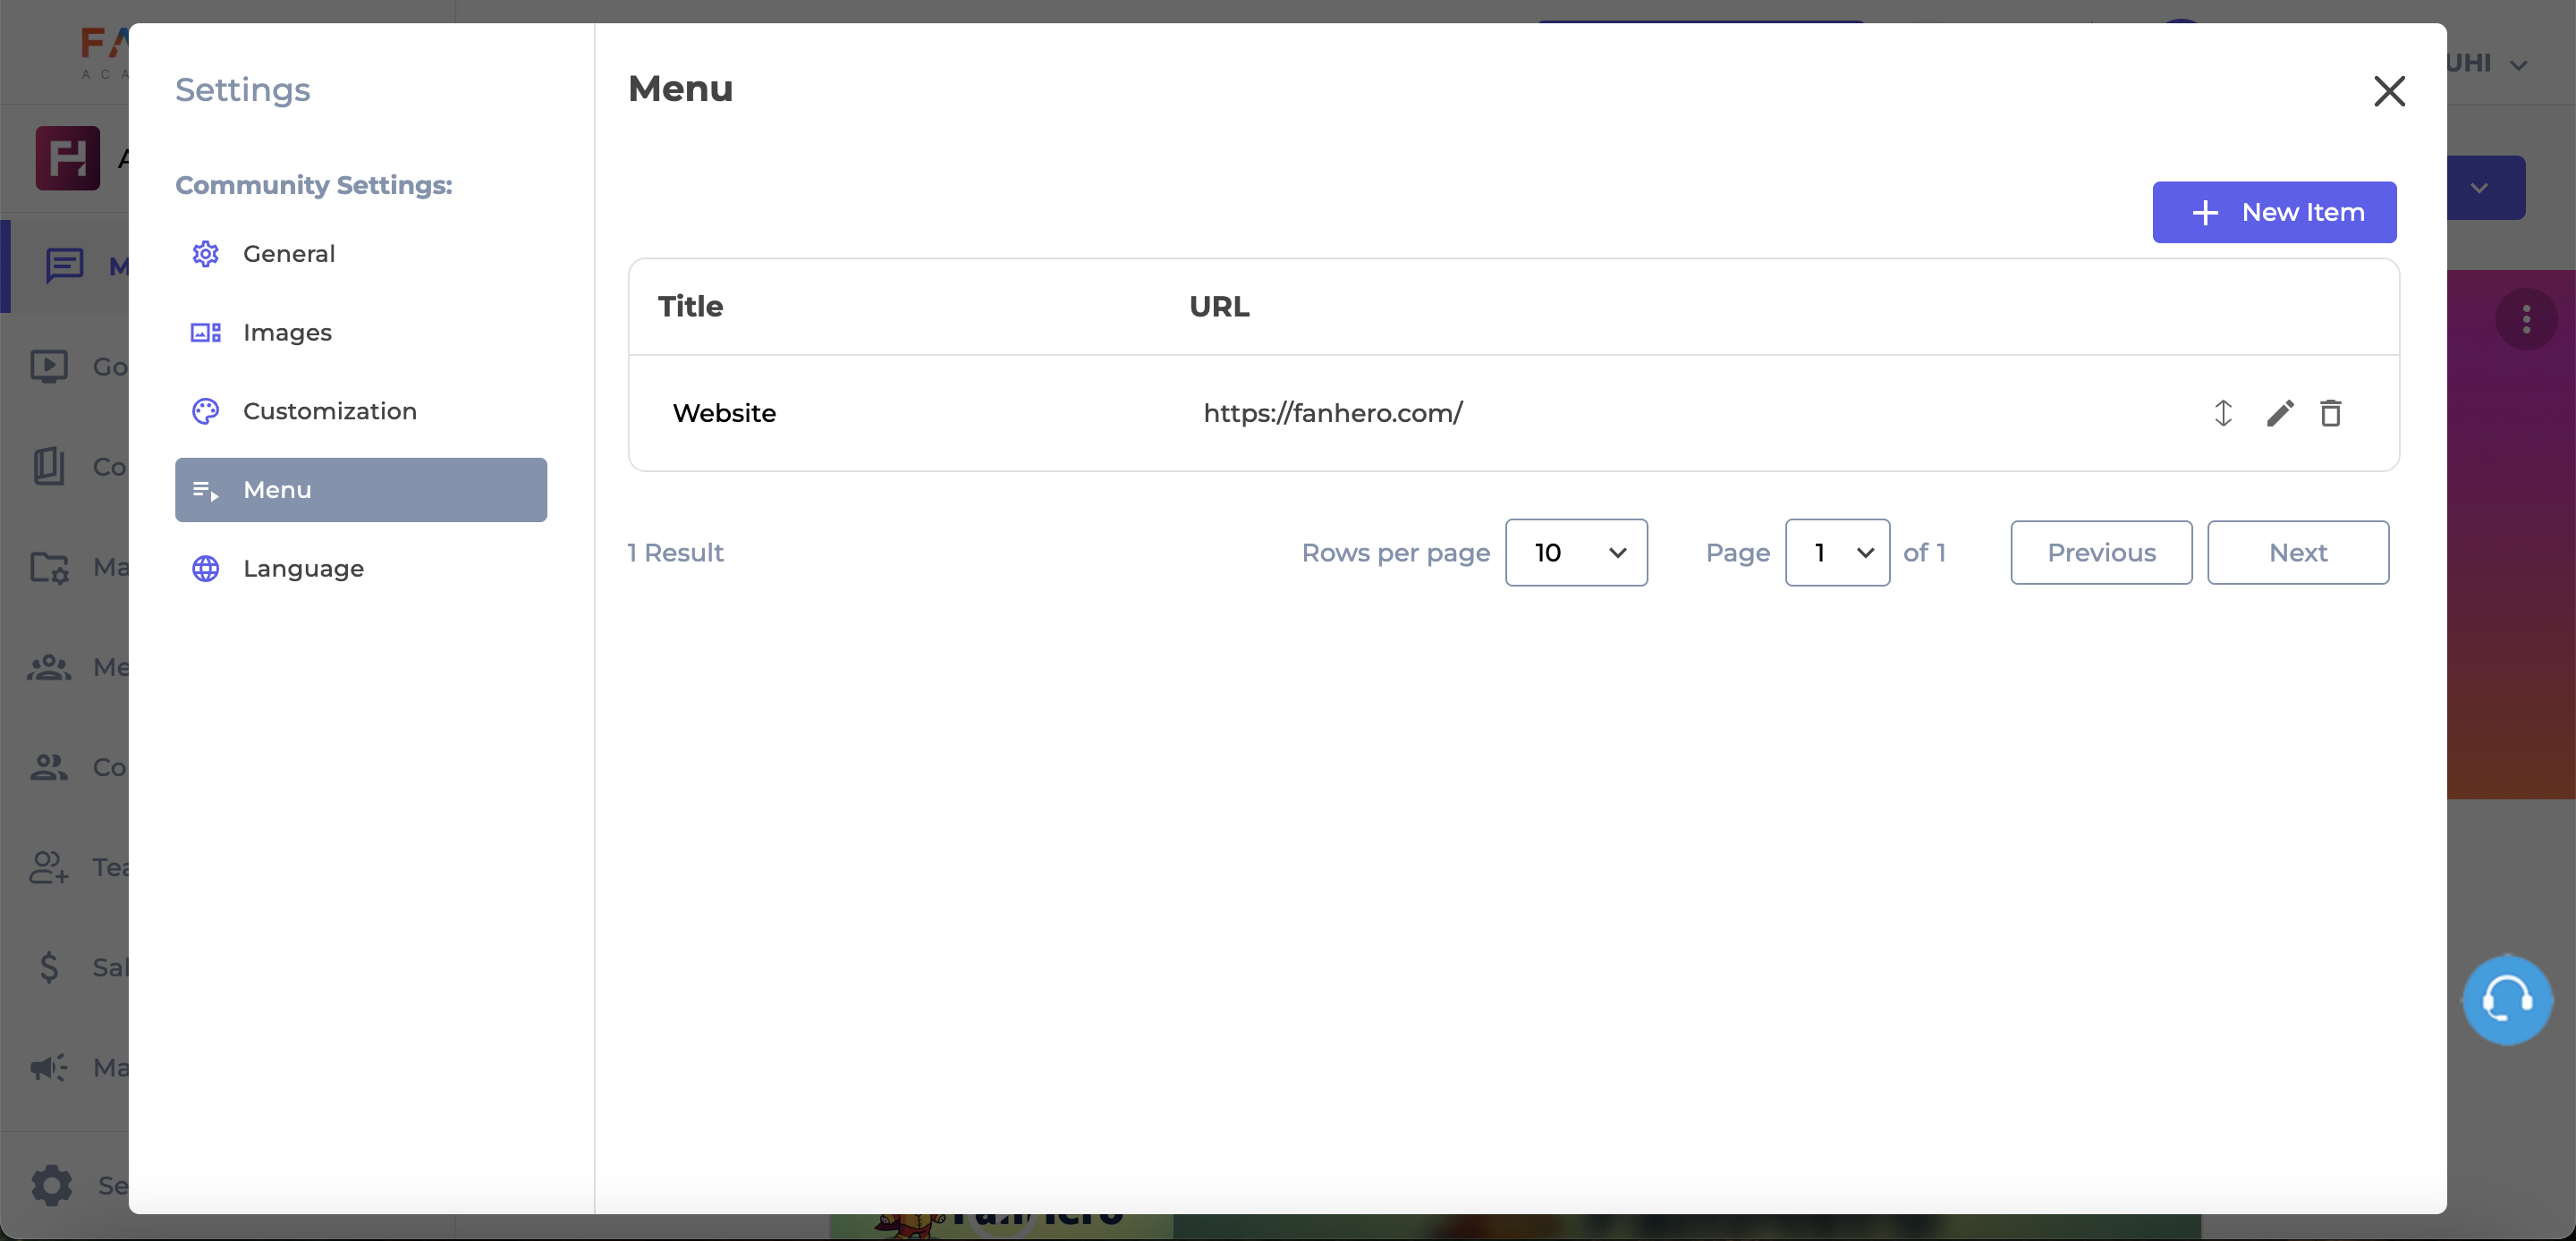Open the Page number dropdown
2576x1241 pixels.
pyautogui.click(x=1836, y=552)
